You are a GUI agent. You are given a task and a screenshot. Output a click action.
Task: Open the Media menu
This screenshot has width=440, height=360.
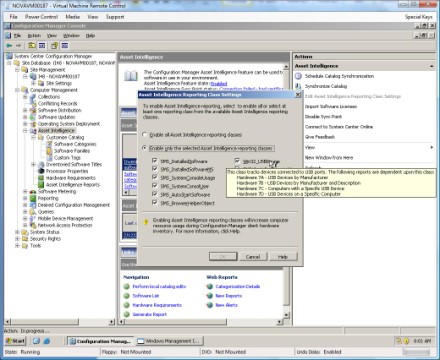click(x=72, y=17)
